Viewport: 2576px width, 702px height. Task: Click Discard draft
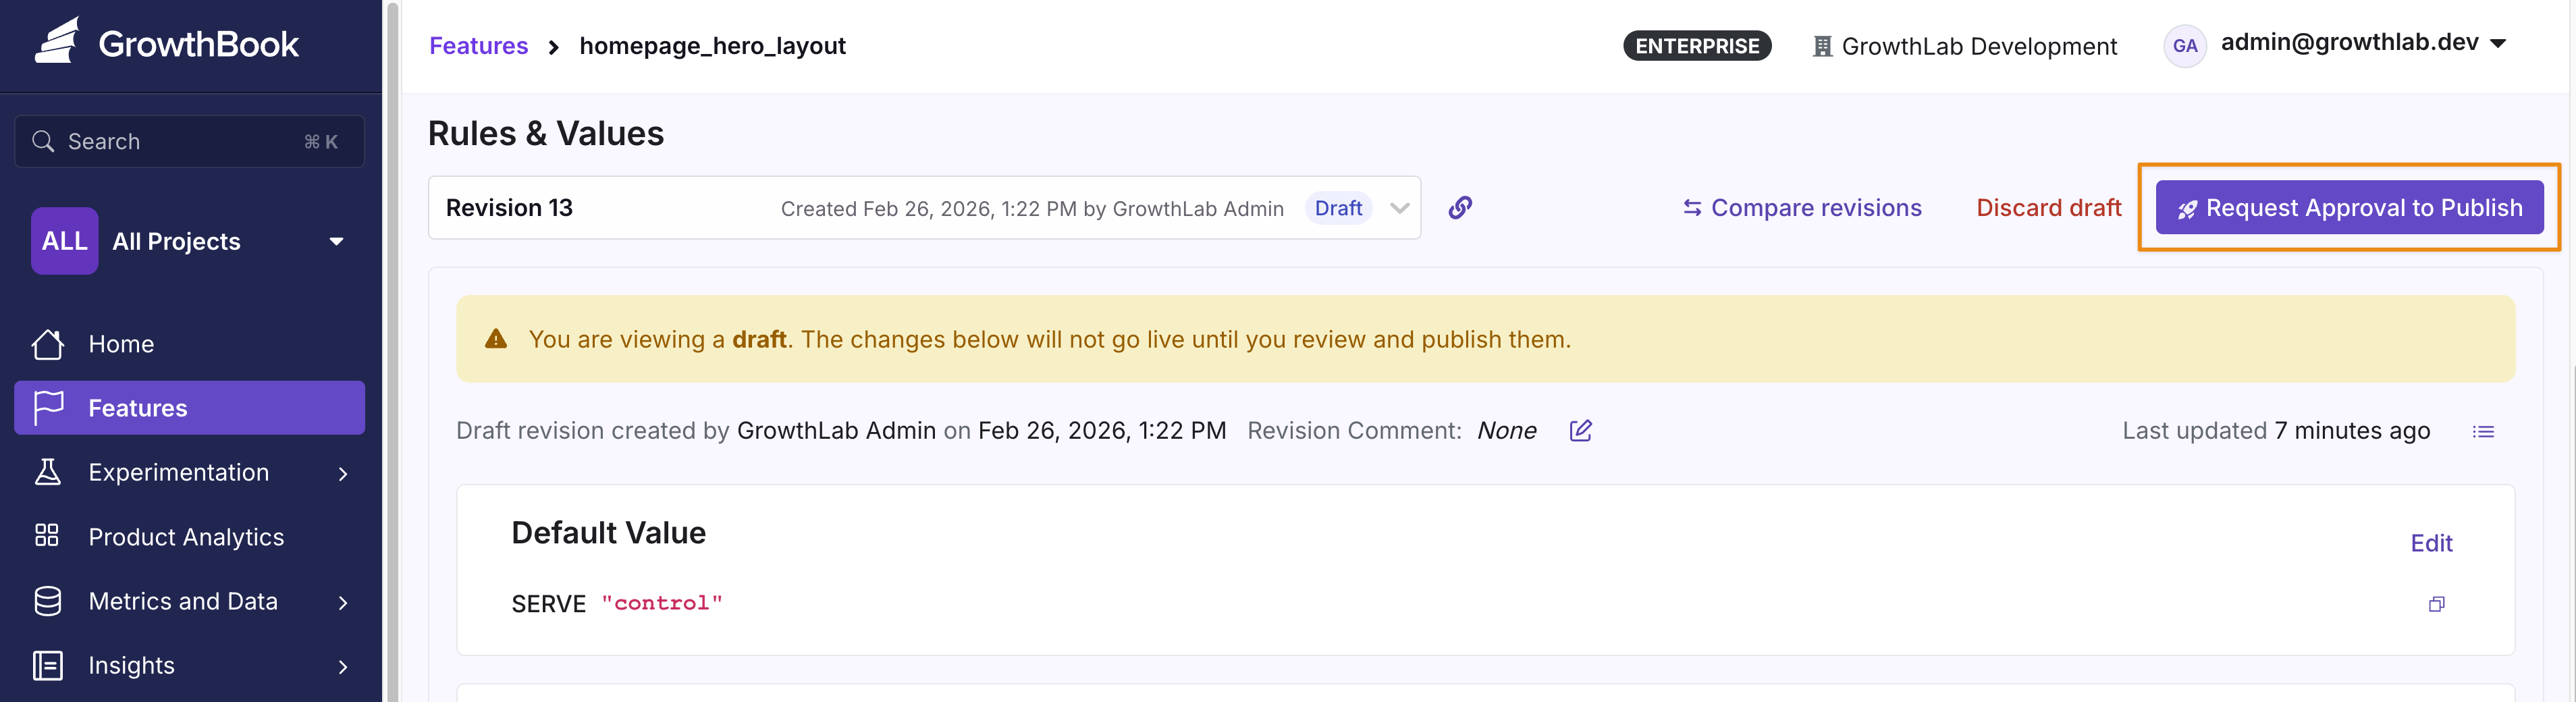2048,207
